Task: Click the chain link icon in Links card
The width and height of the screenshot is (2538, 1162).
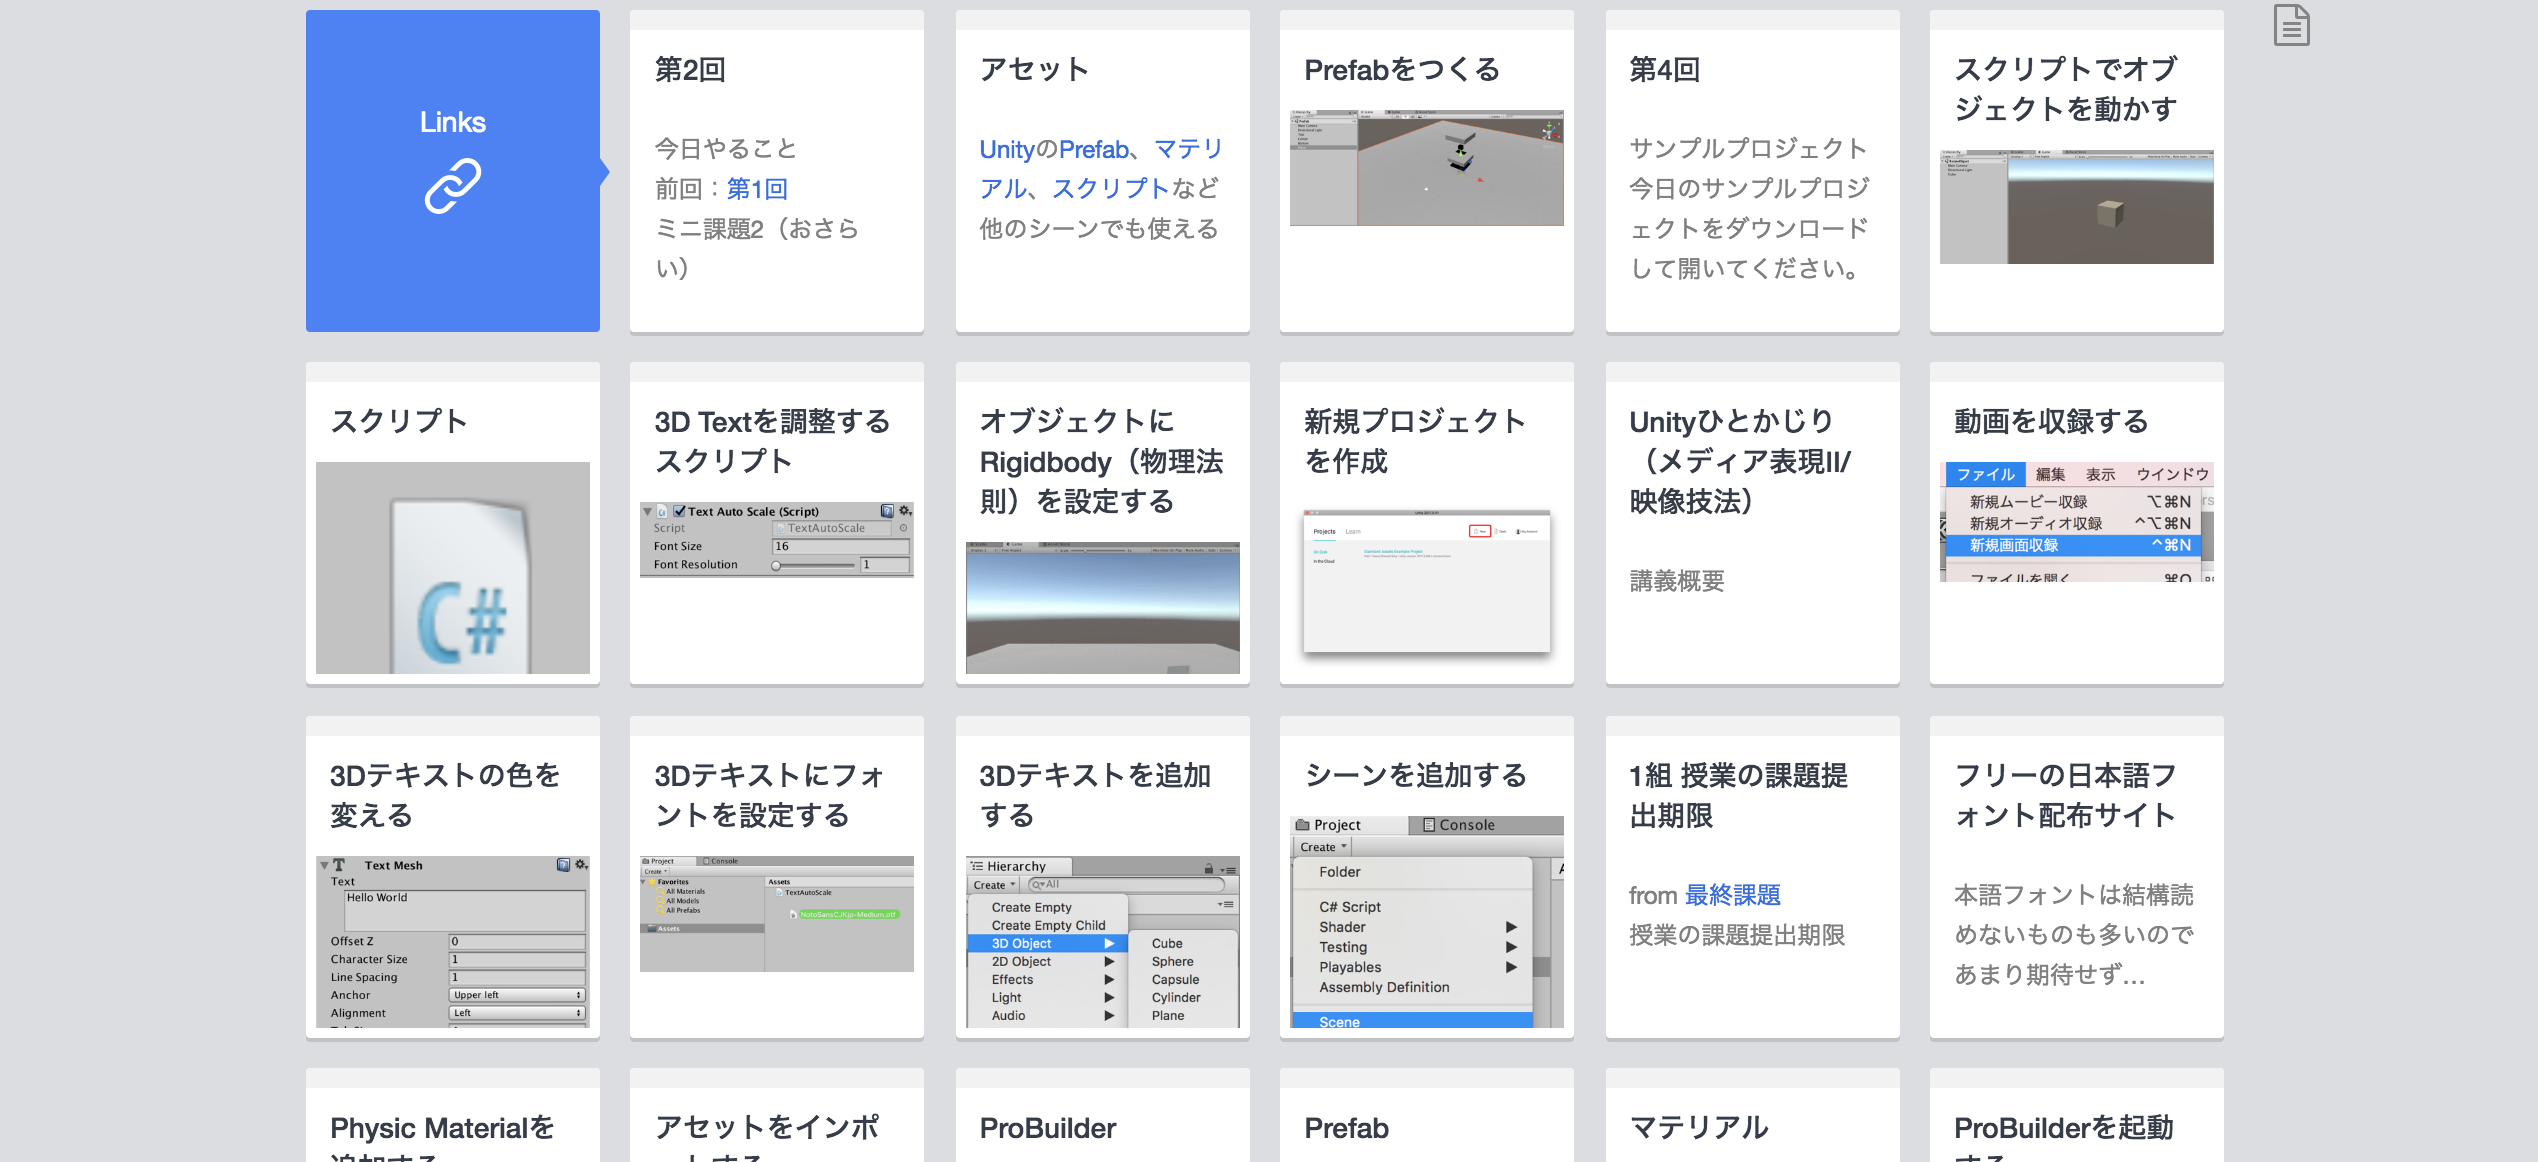Action: point(453,186)
